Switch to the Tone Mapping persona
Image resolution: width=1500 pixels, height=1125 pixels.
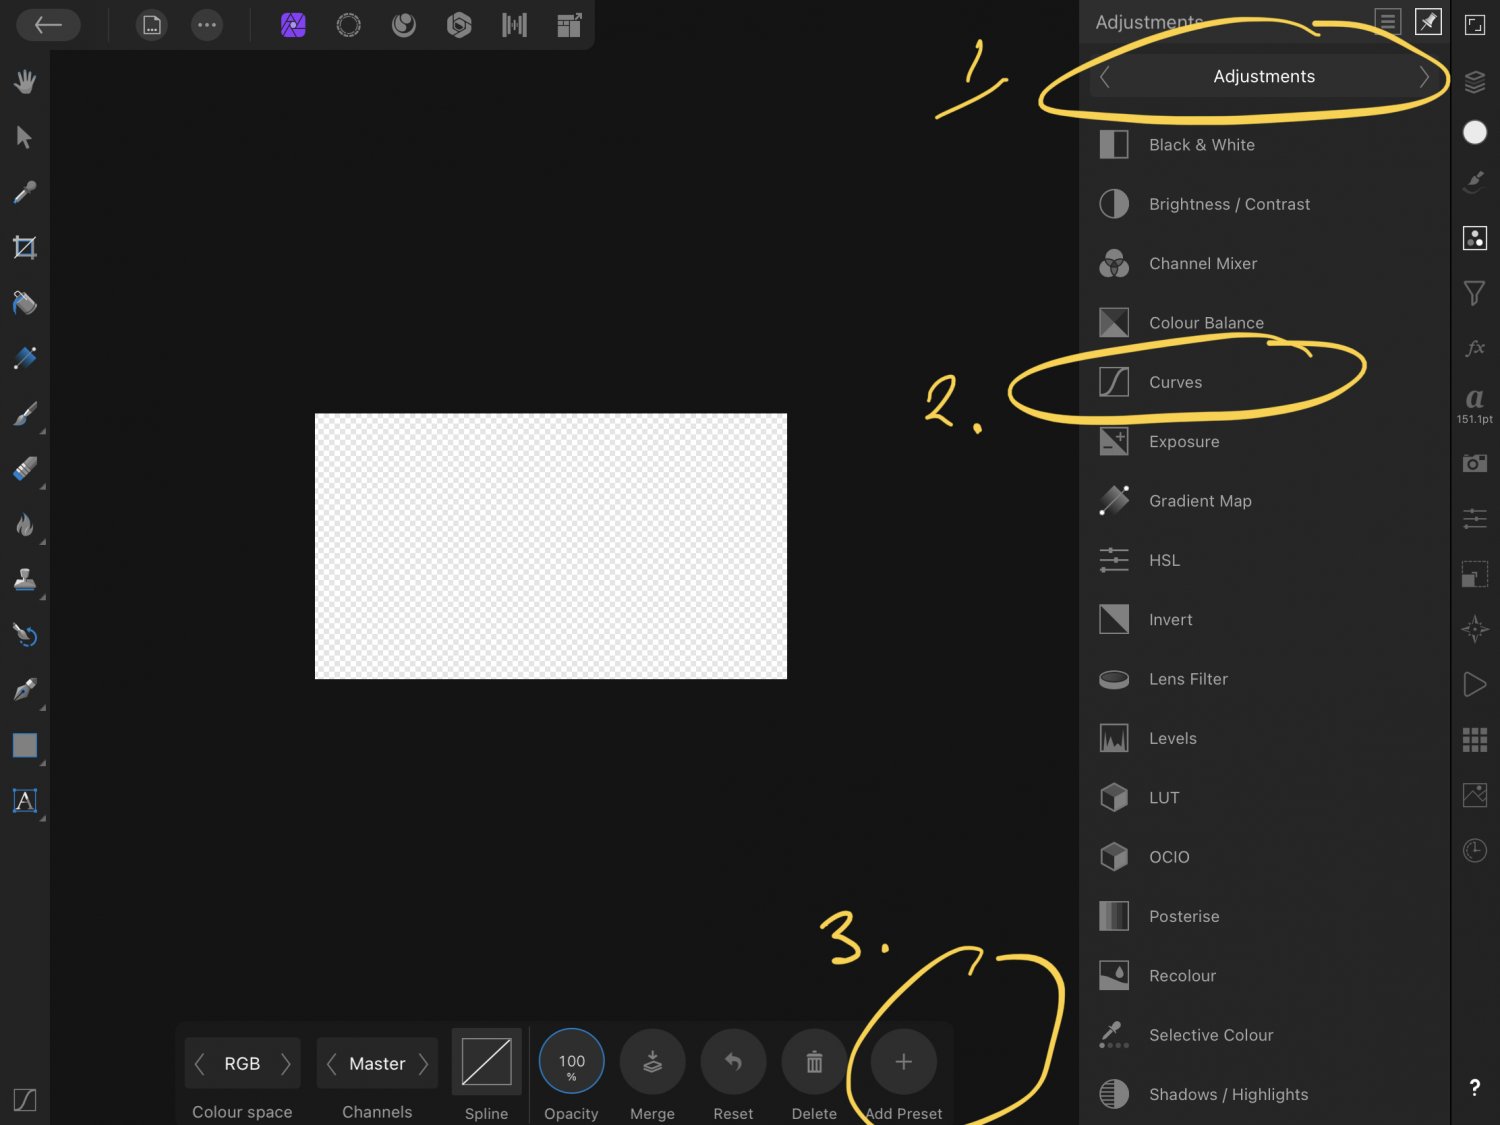pyautogui.click(x=514, y=25)
